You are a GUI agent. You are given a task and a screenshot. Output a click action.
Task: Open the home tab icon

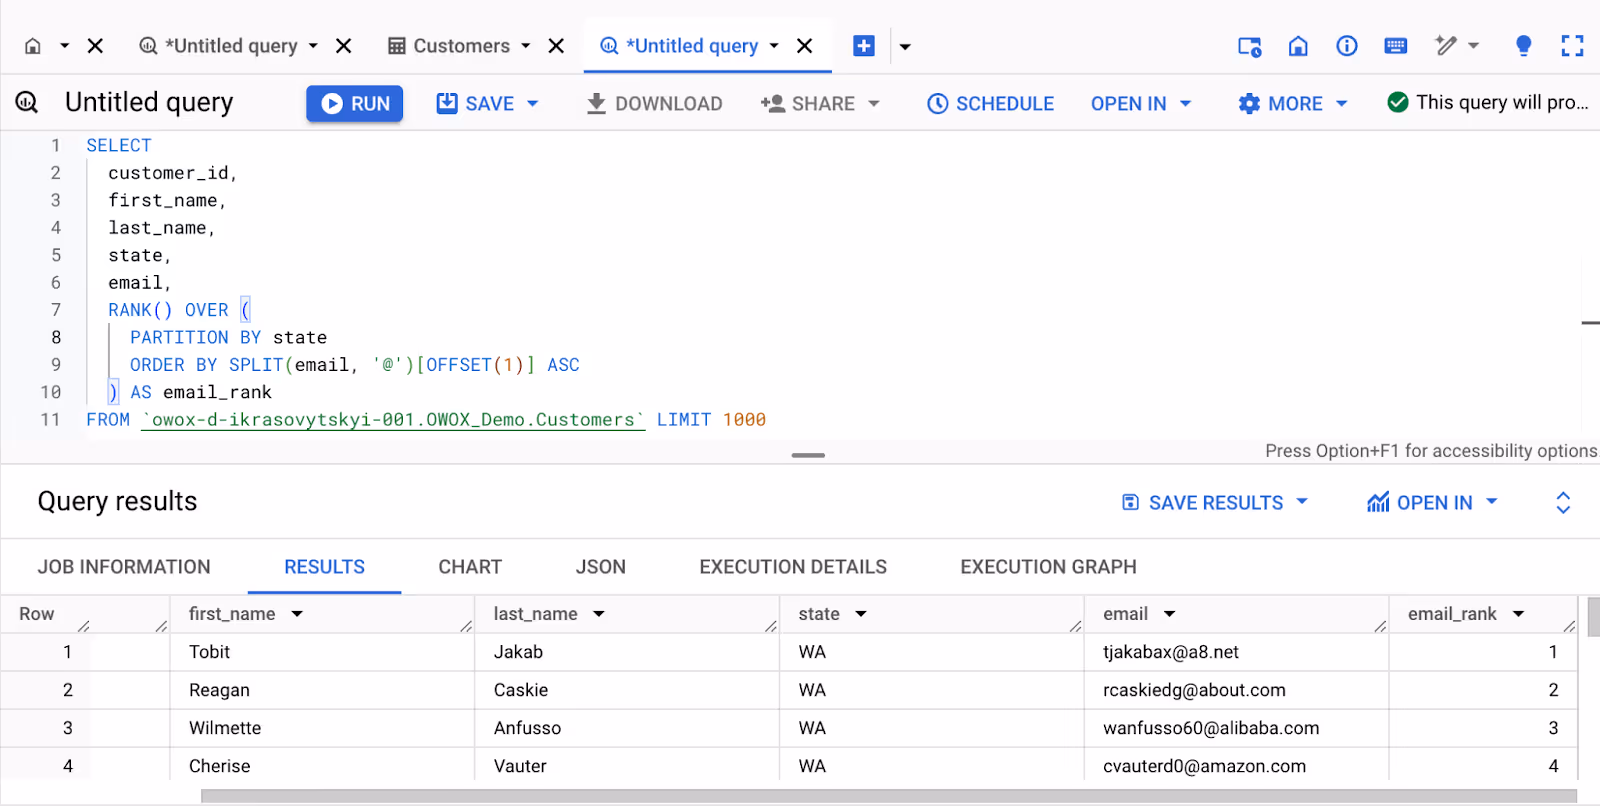(33, 46)
